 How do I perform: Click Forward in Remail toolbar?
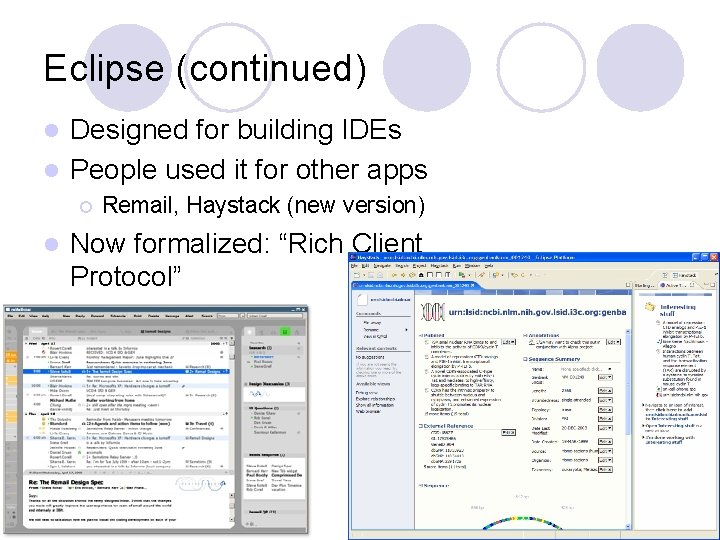pyautogui.click(x=97, y=316)
